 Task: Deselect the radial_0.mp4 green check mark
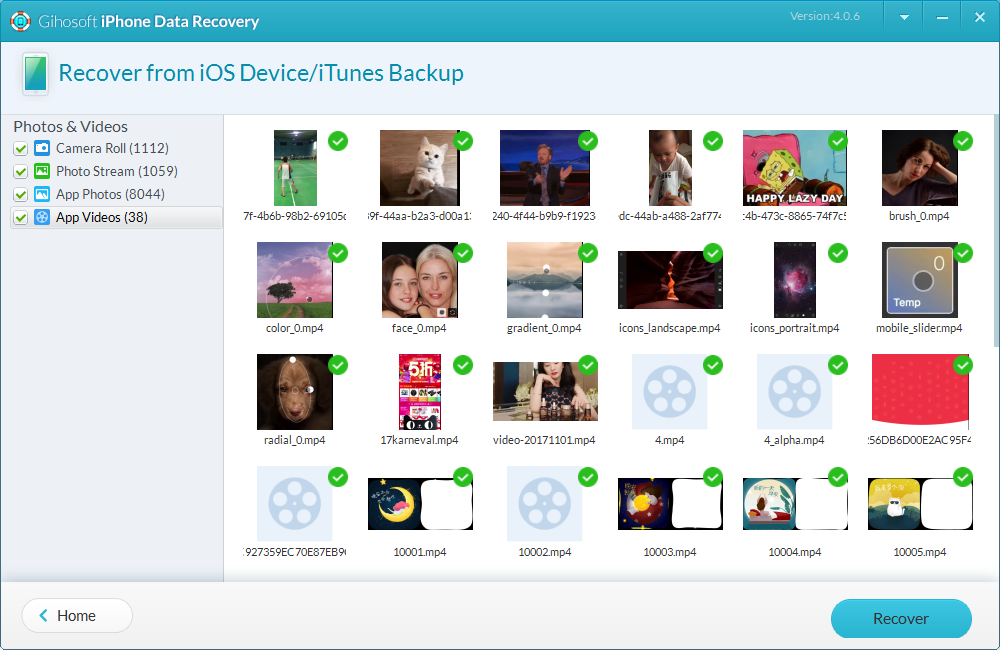[338, 365]
